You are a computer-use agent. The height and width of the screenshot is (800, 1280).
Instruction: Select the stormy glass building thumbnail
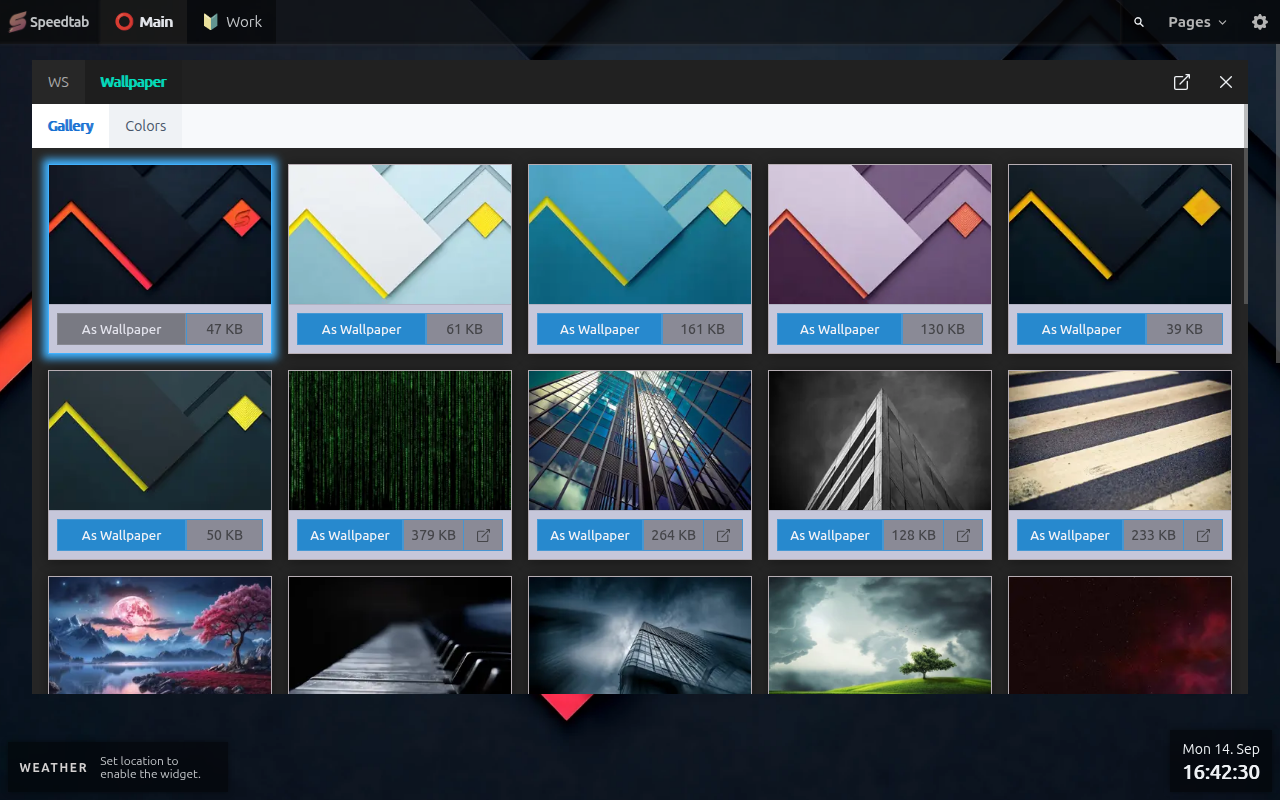coord(640,635)
